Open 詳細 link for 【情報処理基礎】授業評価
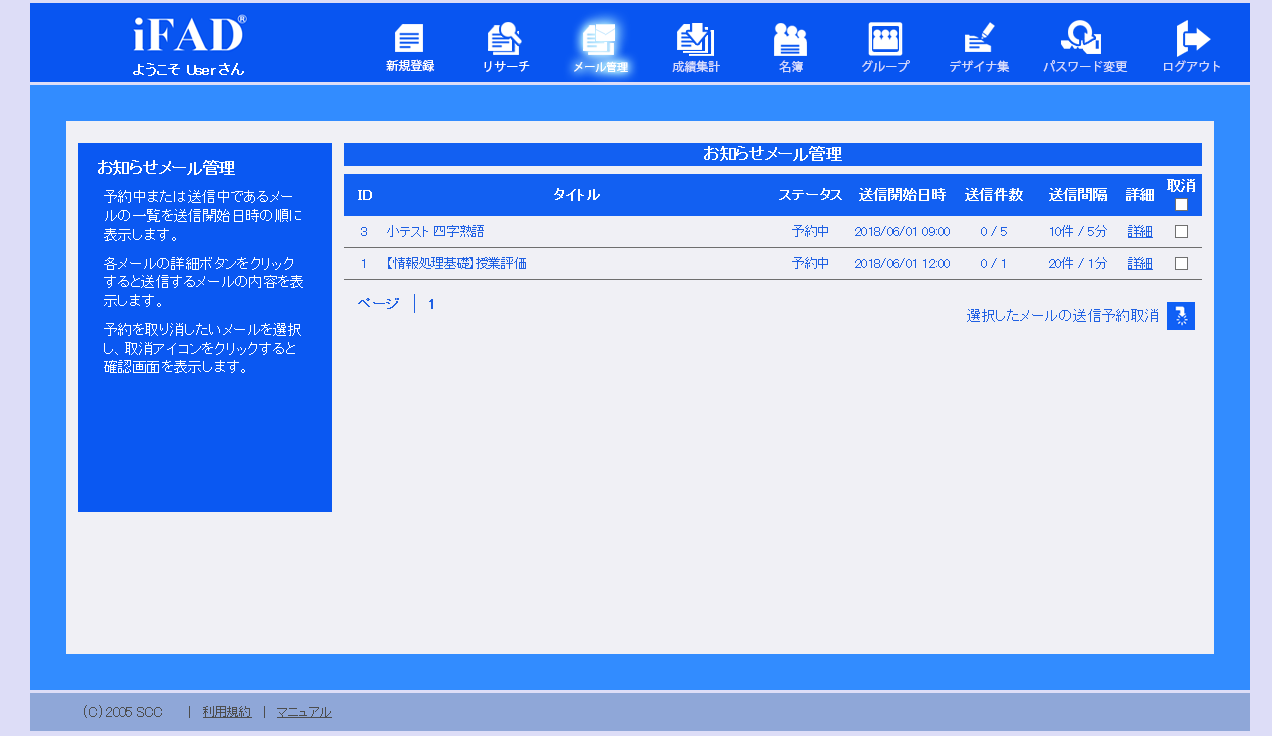The image size is (1272, 736). coord(1140,263)
